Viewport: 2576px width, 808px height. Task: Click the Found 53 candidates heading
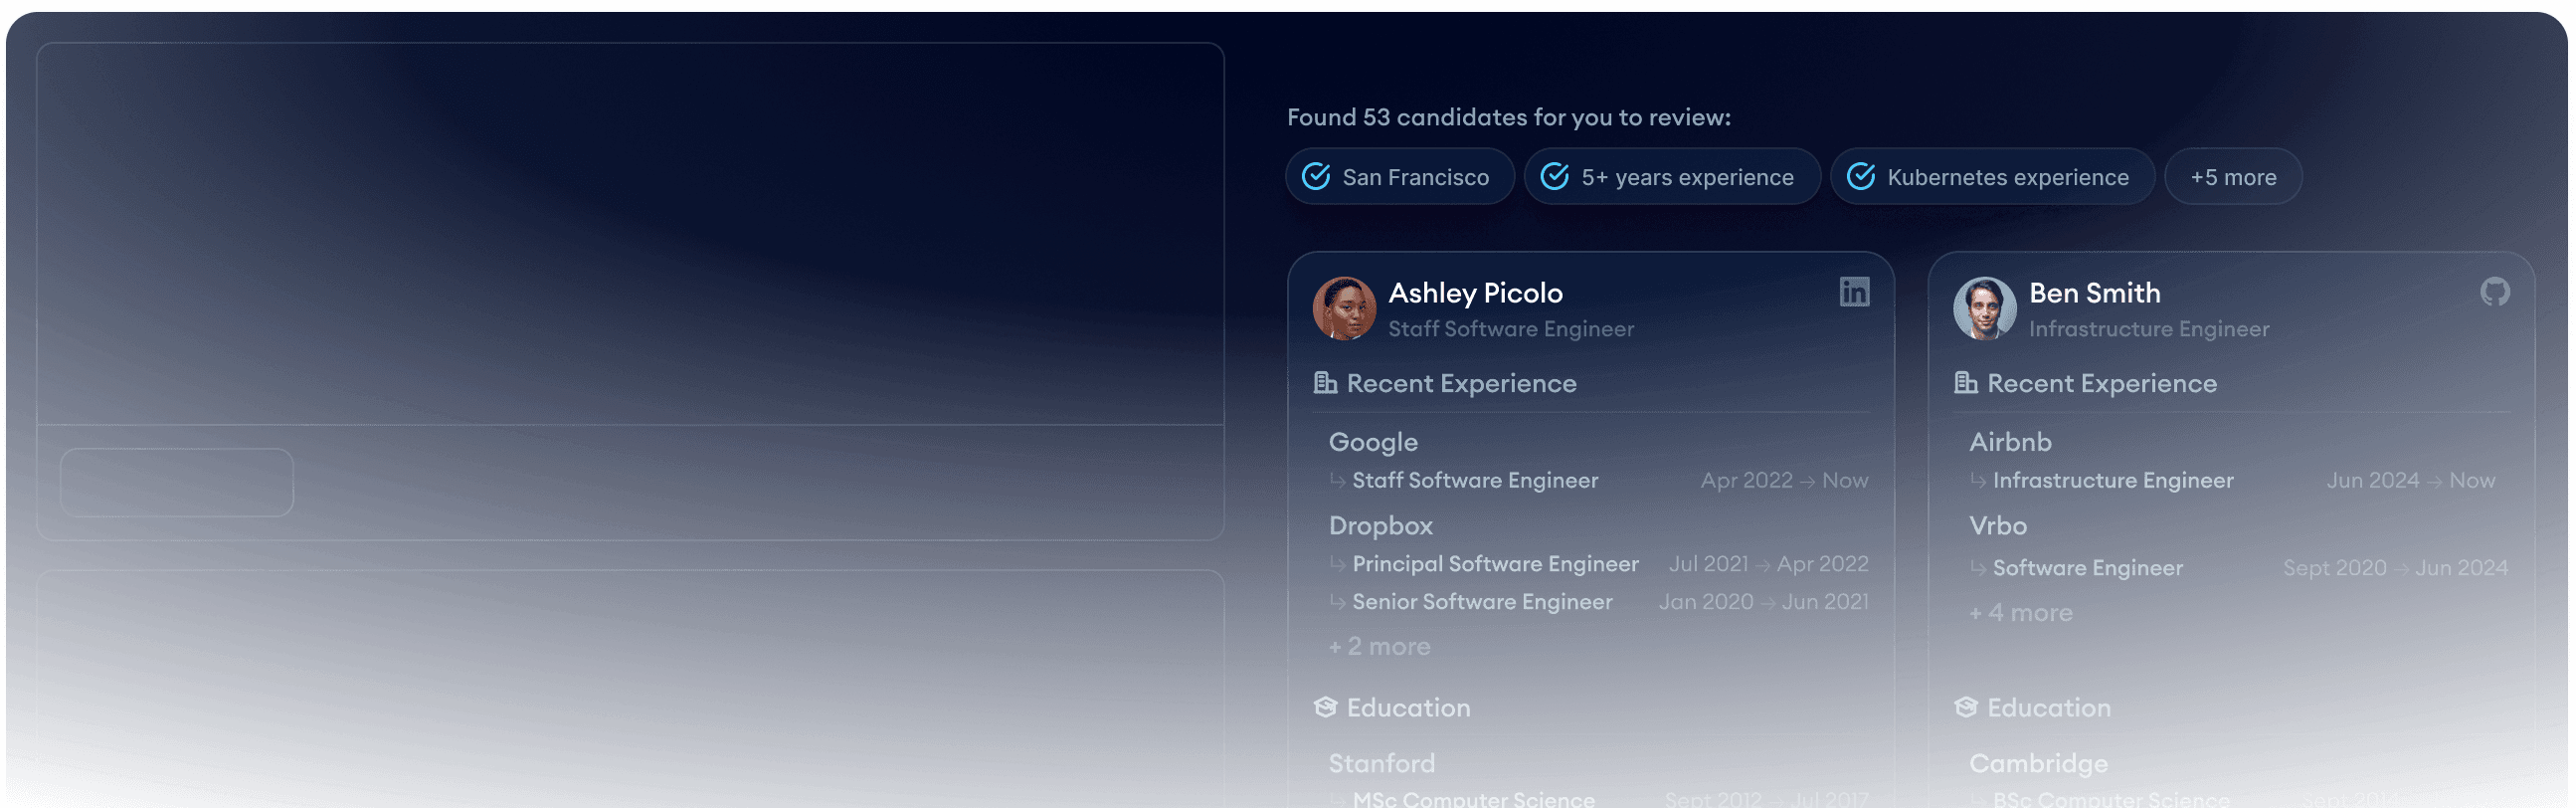tap(1508, 117)
